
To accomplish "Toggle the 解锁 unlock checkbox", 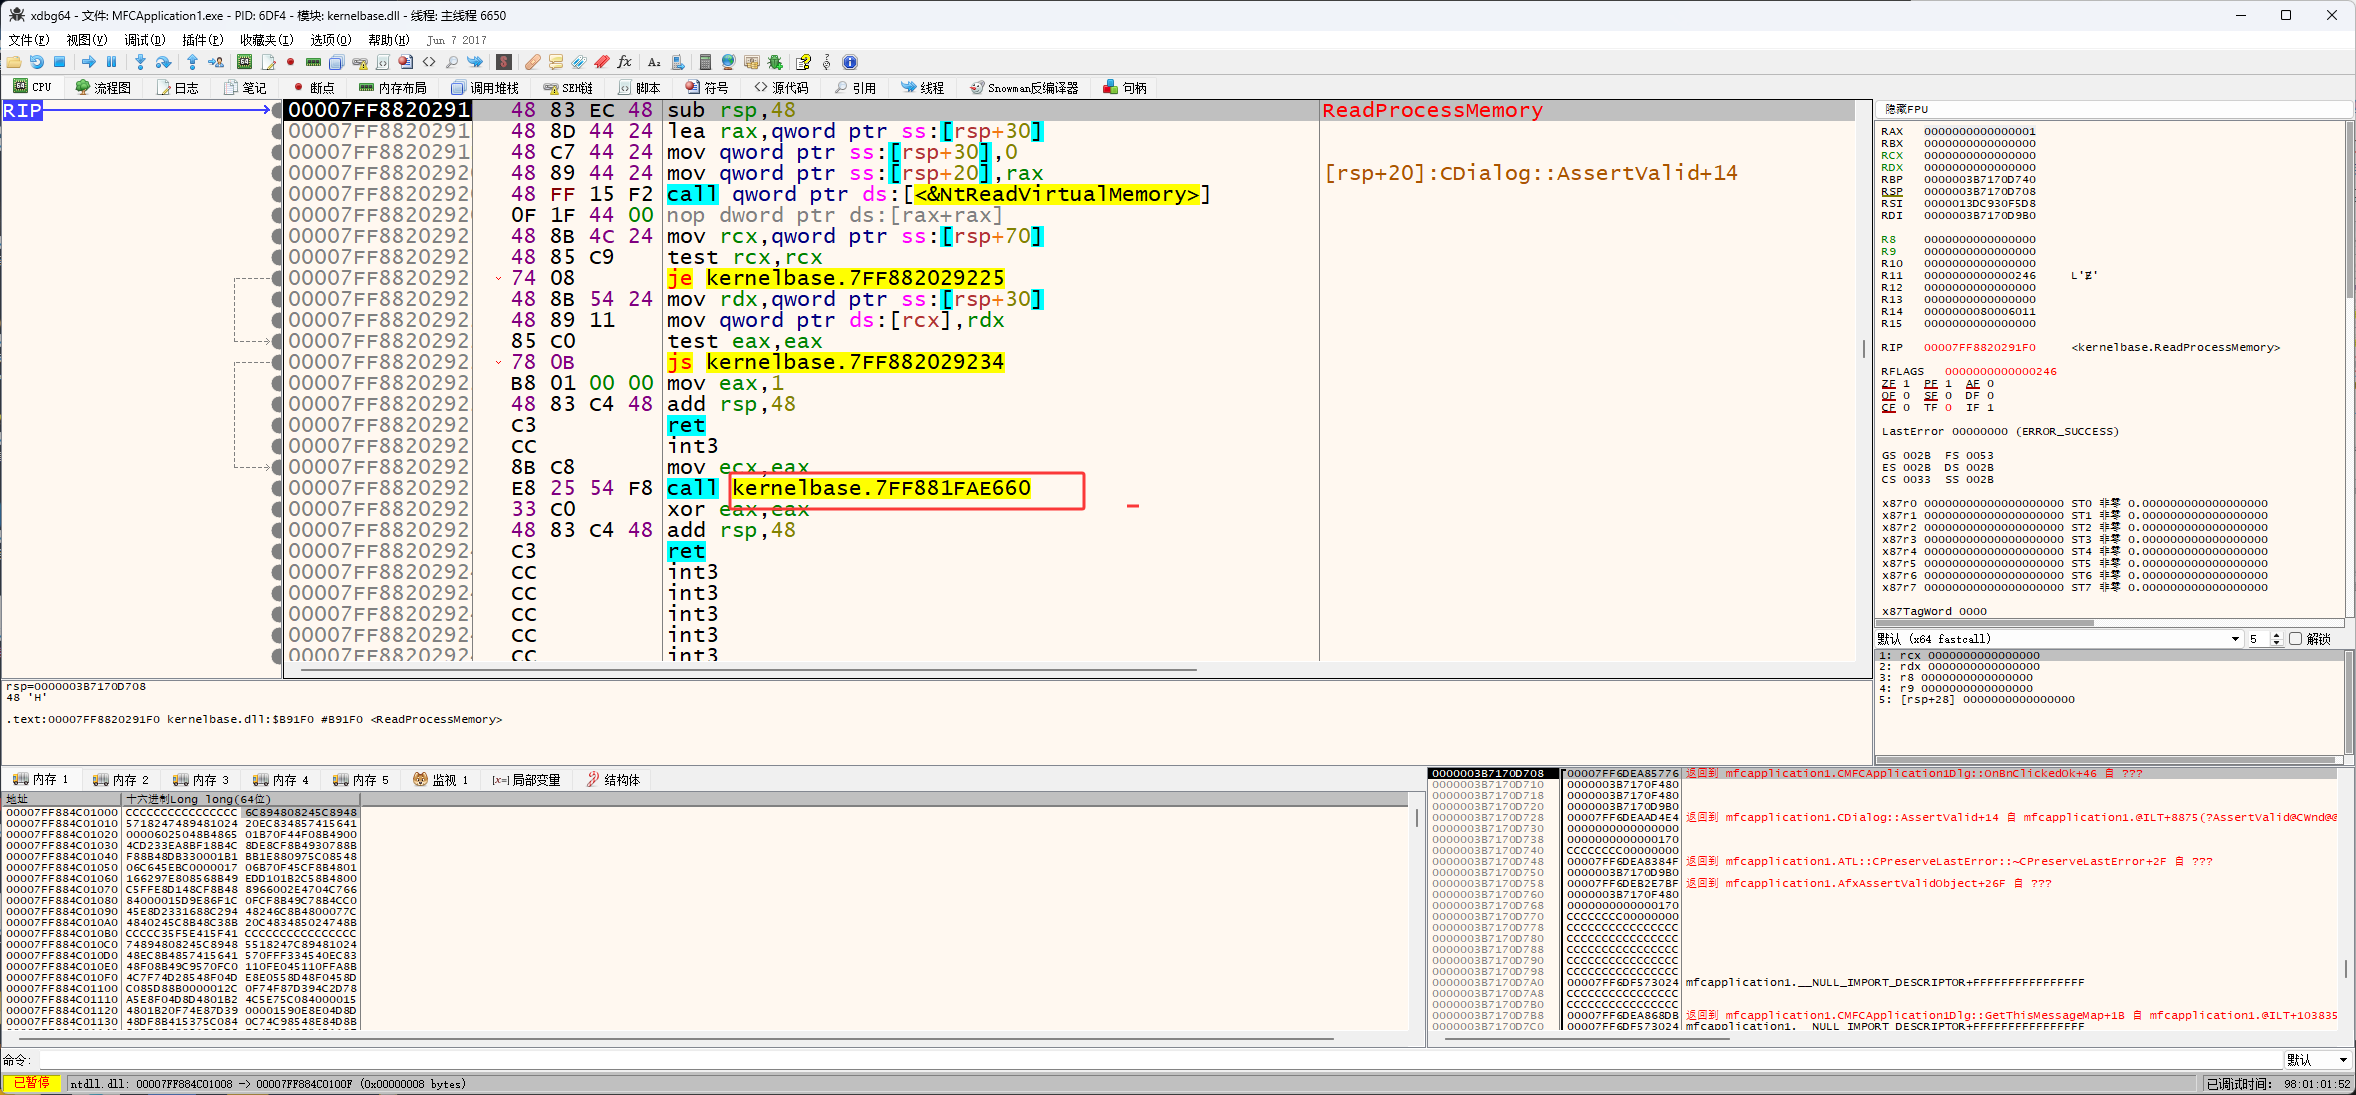I will (x=2296, y=639).
